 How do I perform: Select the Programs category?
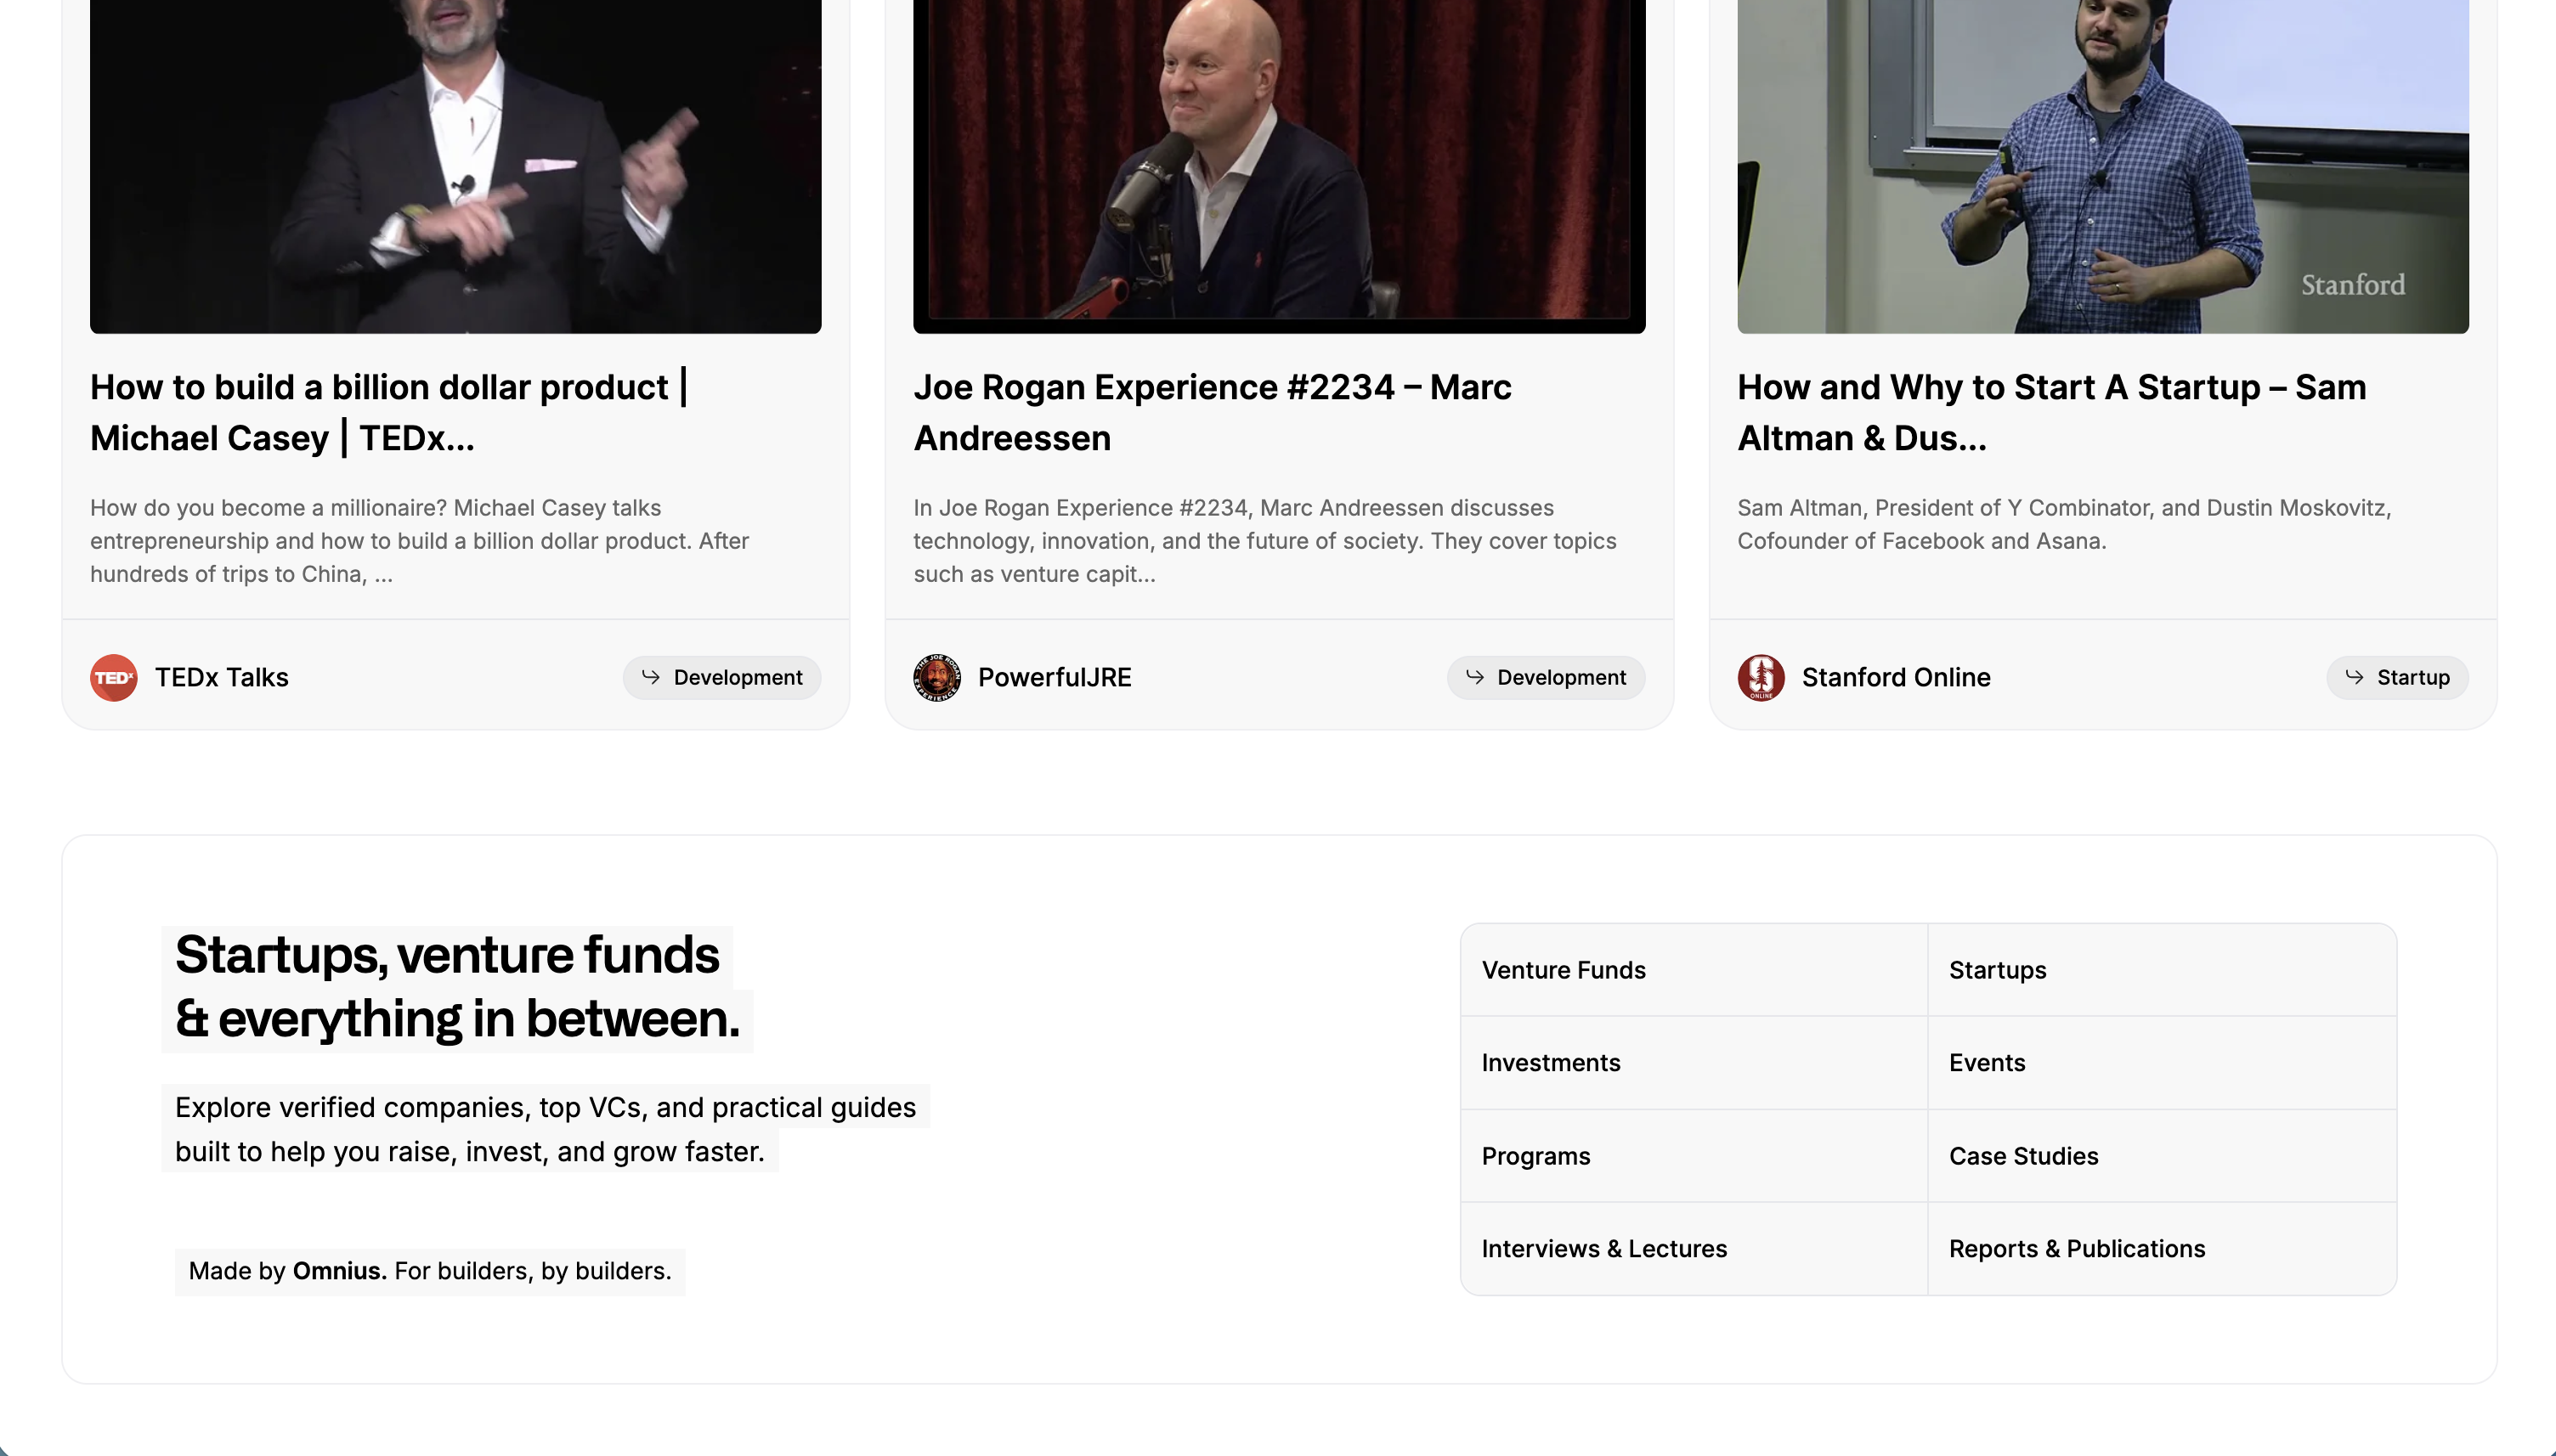point(1694,1155)
